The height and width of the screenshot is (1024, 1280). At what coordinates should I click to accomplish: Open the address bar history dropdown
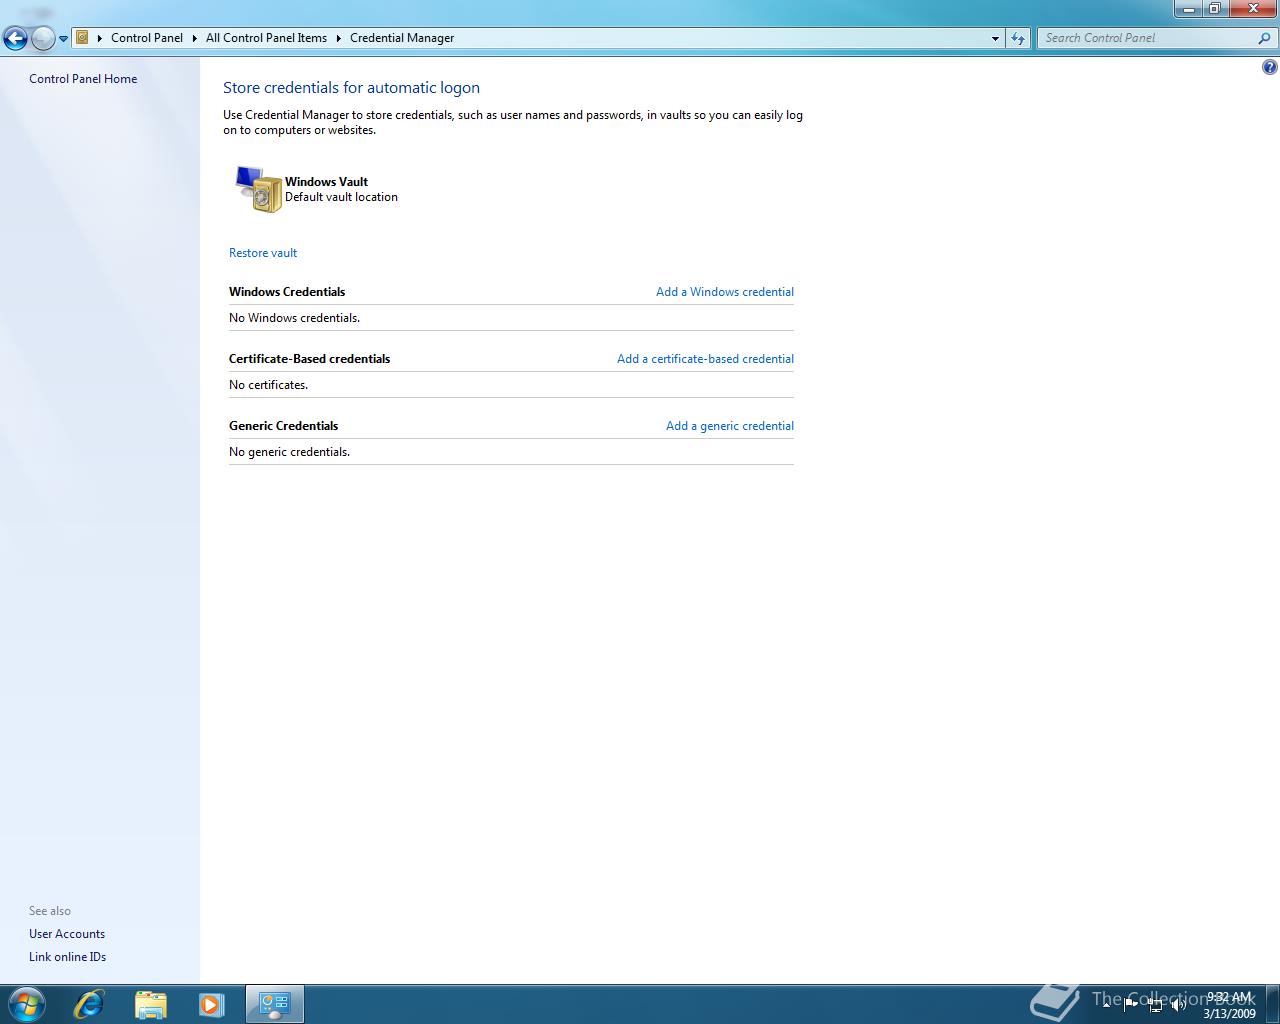tap(995, 38)
